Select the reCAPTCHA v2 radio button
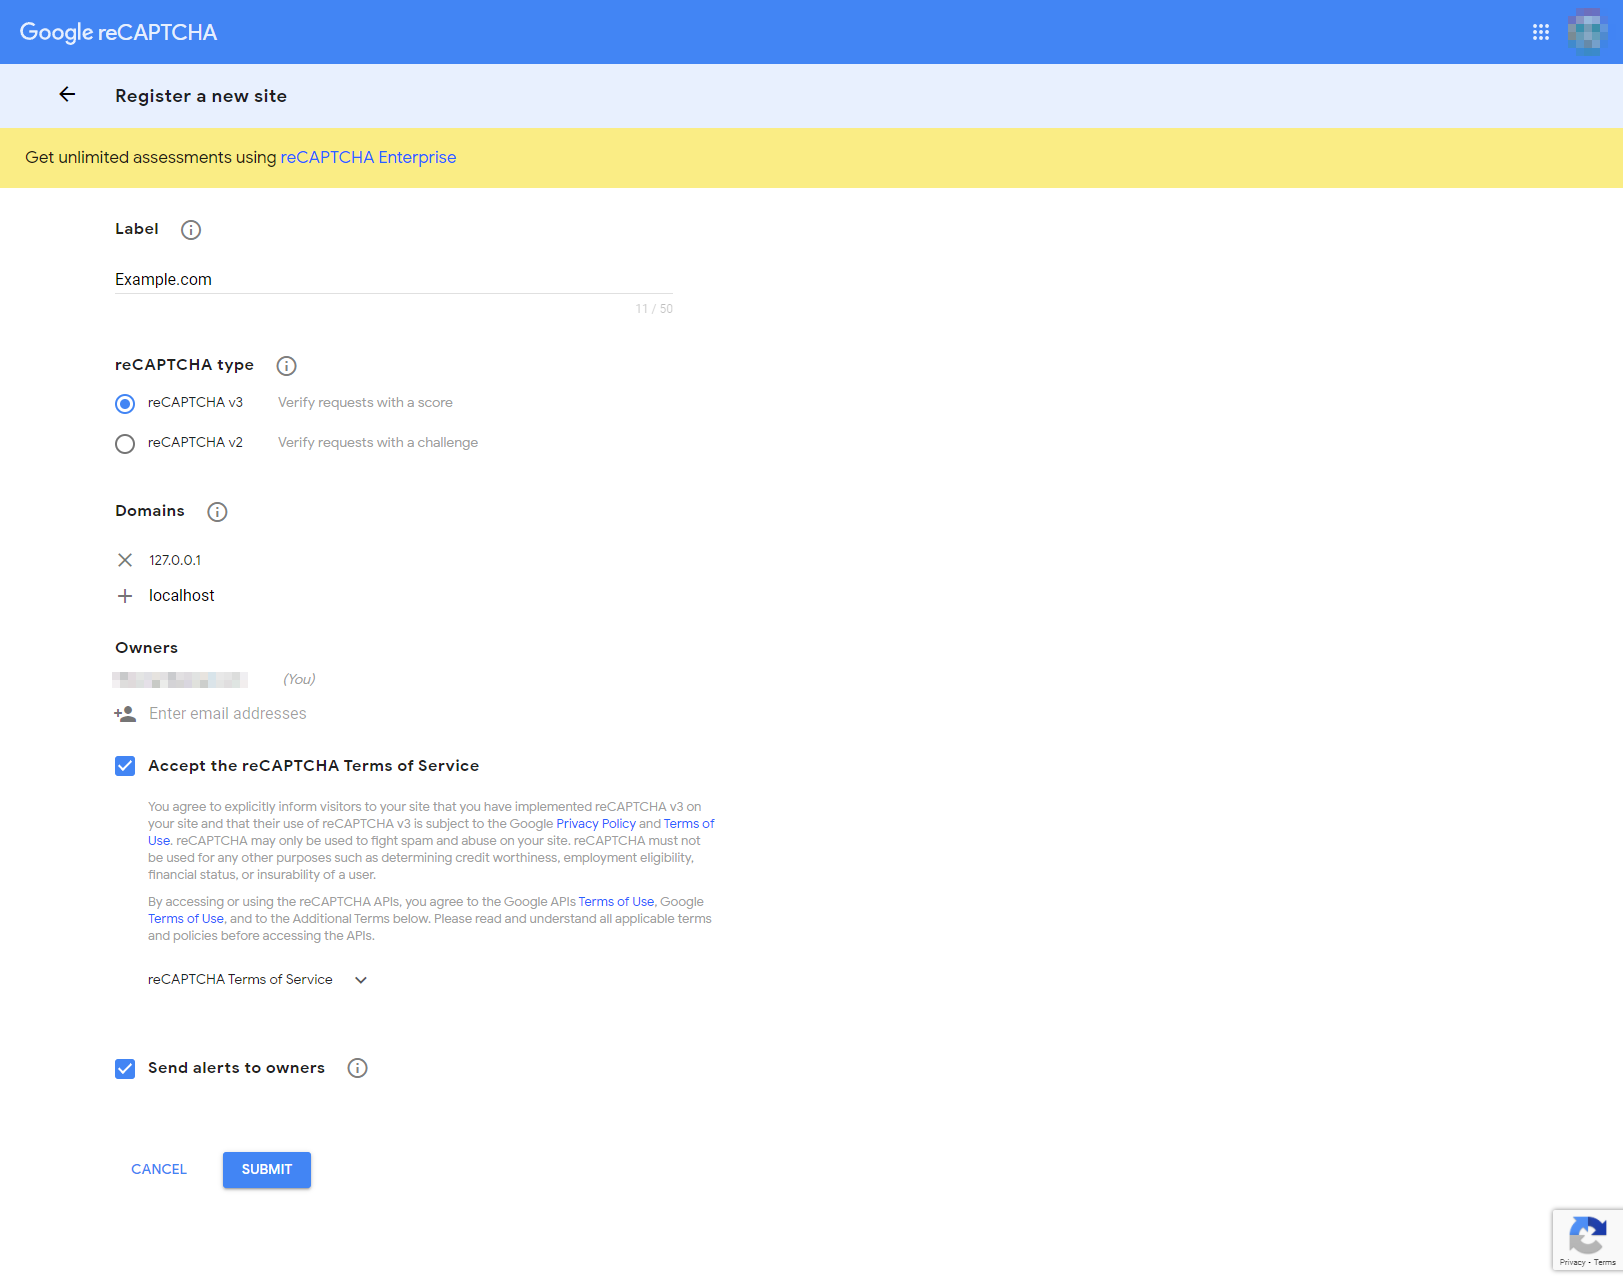 coord(125,444)
